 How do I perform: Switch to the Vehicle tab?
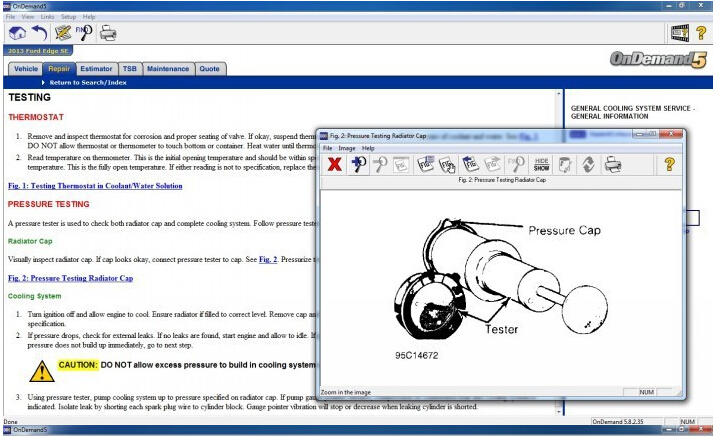click(26, 69)
